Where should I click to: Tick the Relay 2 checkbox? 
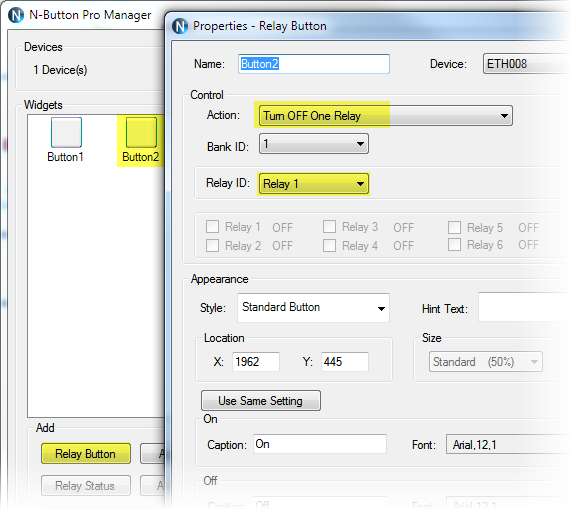(212, 245)
